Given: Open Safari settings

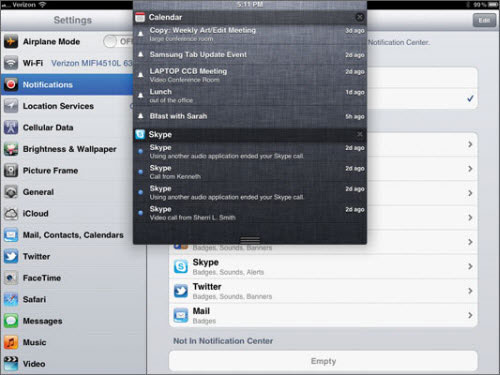Looking at the screenshot, I should point(73,299).
